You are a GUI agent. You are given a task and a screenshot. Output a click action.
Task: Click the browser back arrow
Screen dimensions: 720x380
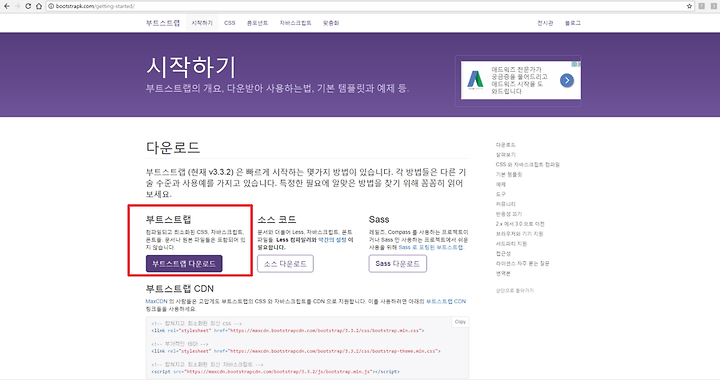pyautogui.click(x=6, y=6)
